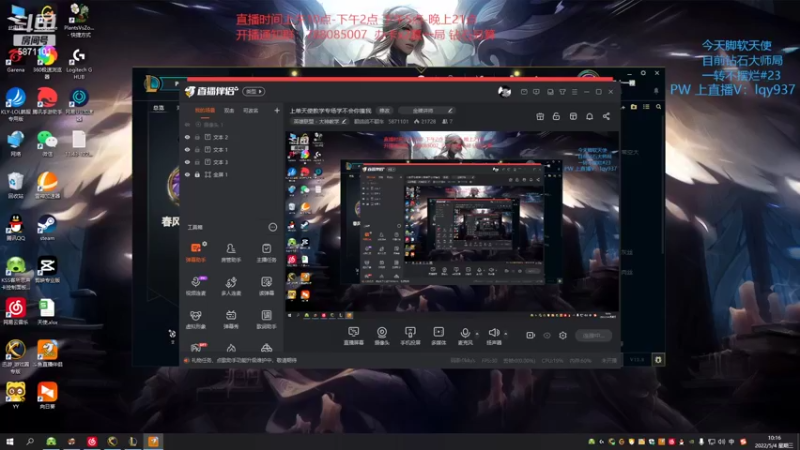Click the gift box icon above preview
Image resolution: width=800 pixels, height=450 pixels.
point(540,116)
